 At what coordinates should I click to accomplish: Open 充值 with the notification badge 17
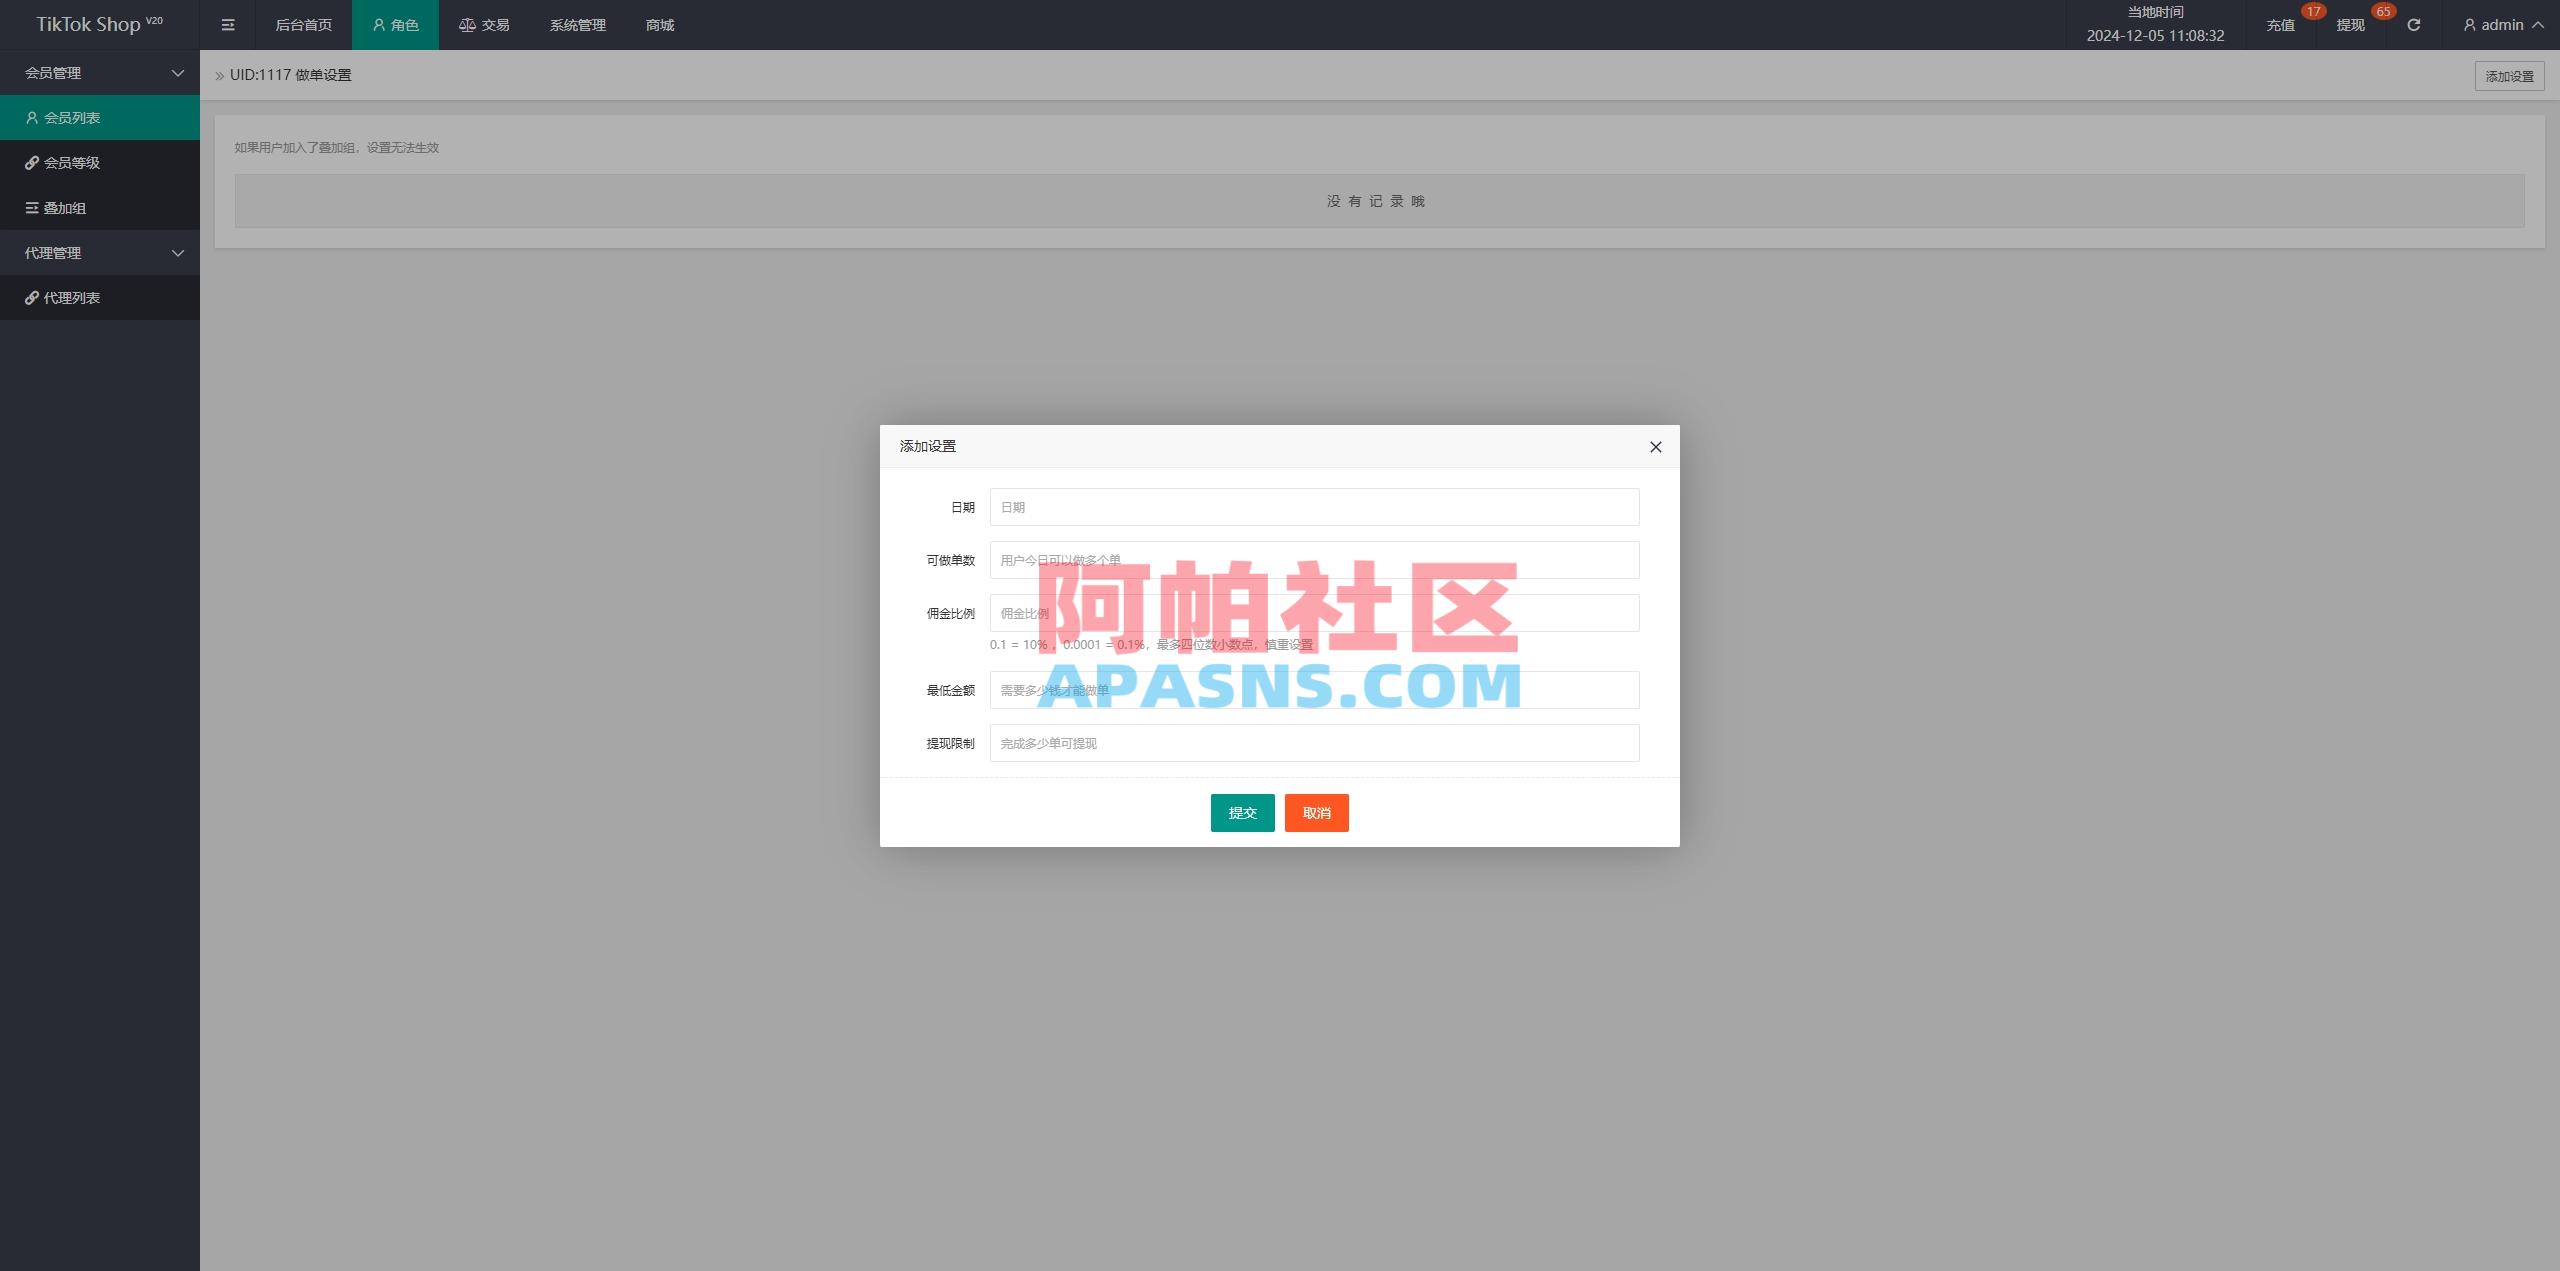2281,24
